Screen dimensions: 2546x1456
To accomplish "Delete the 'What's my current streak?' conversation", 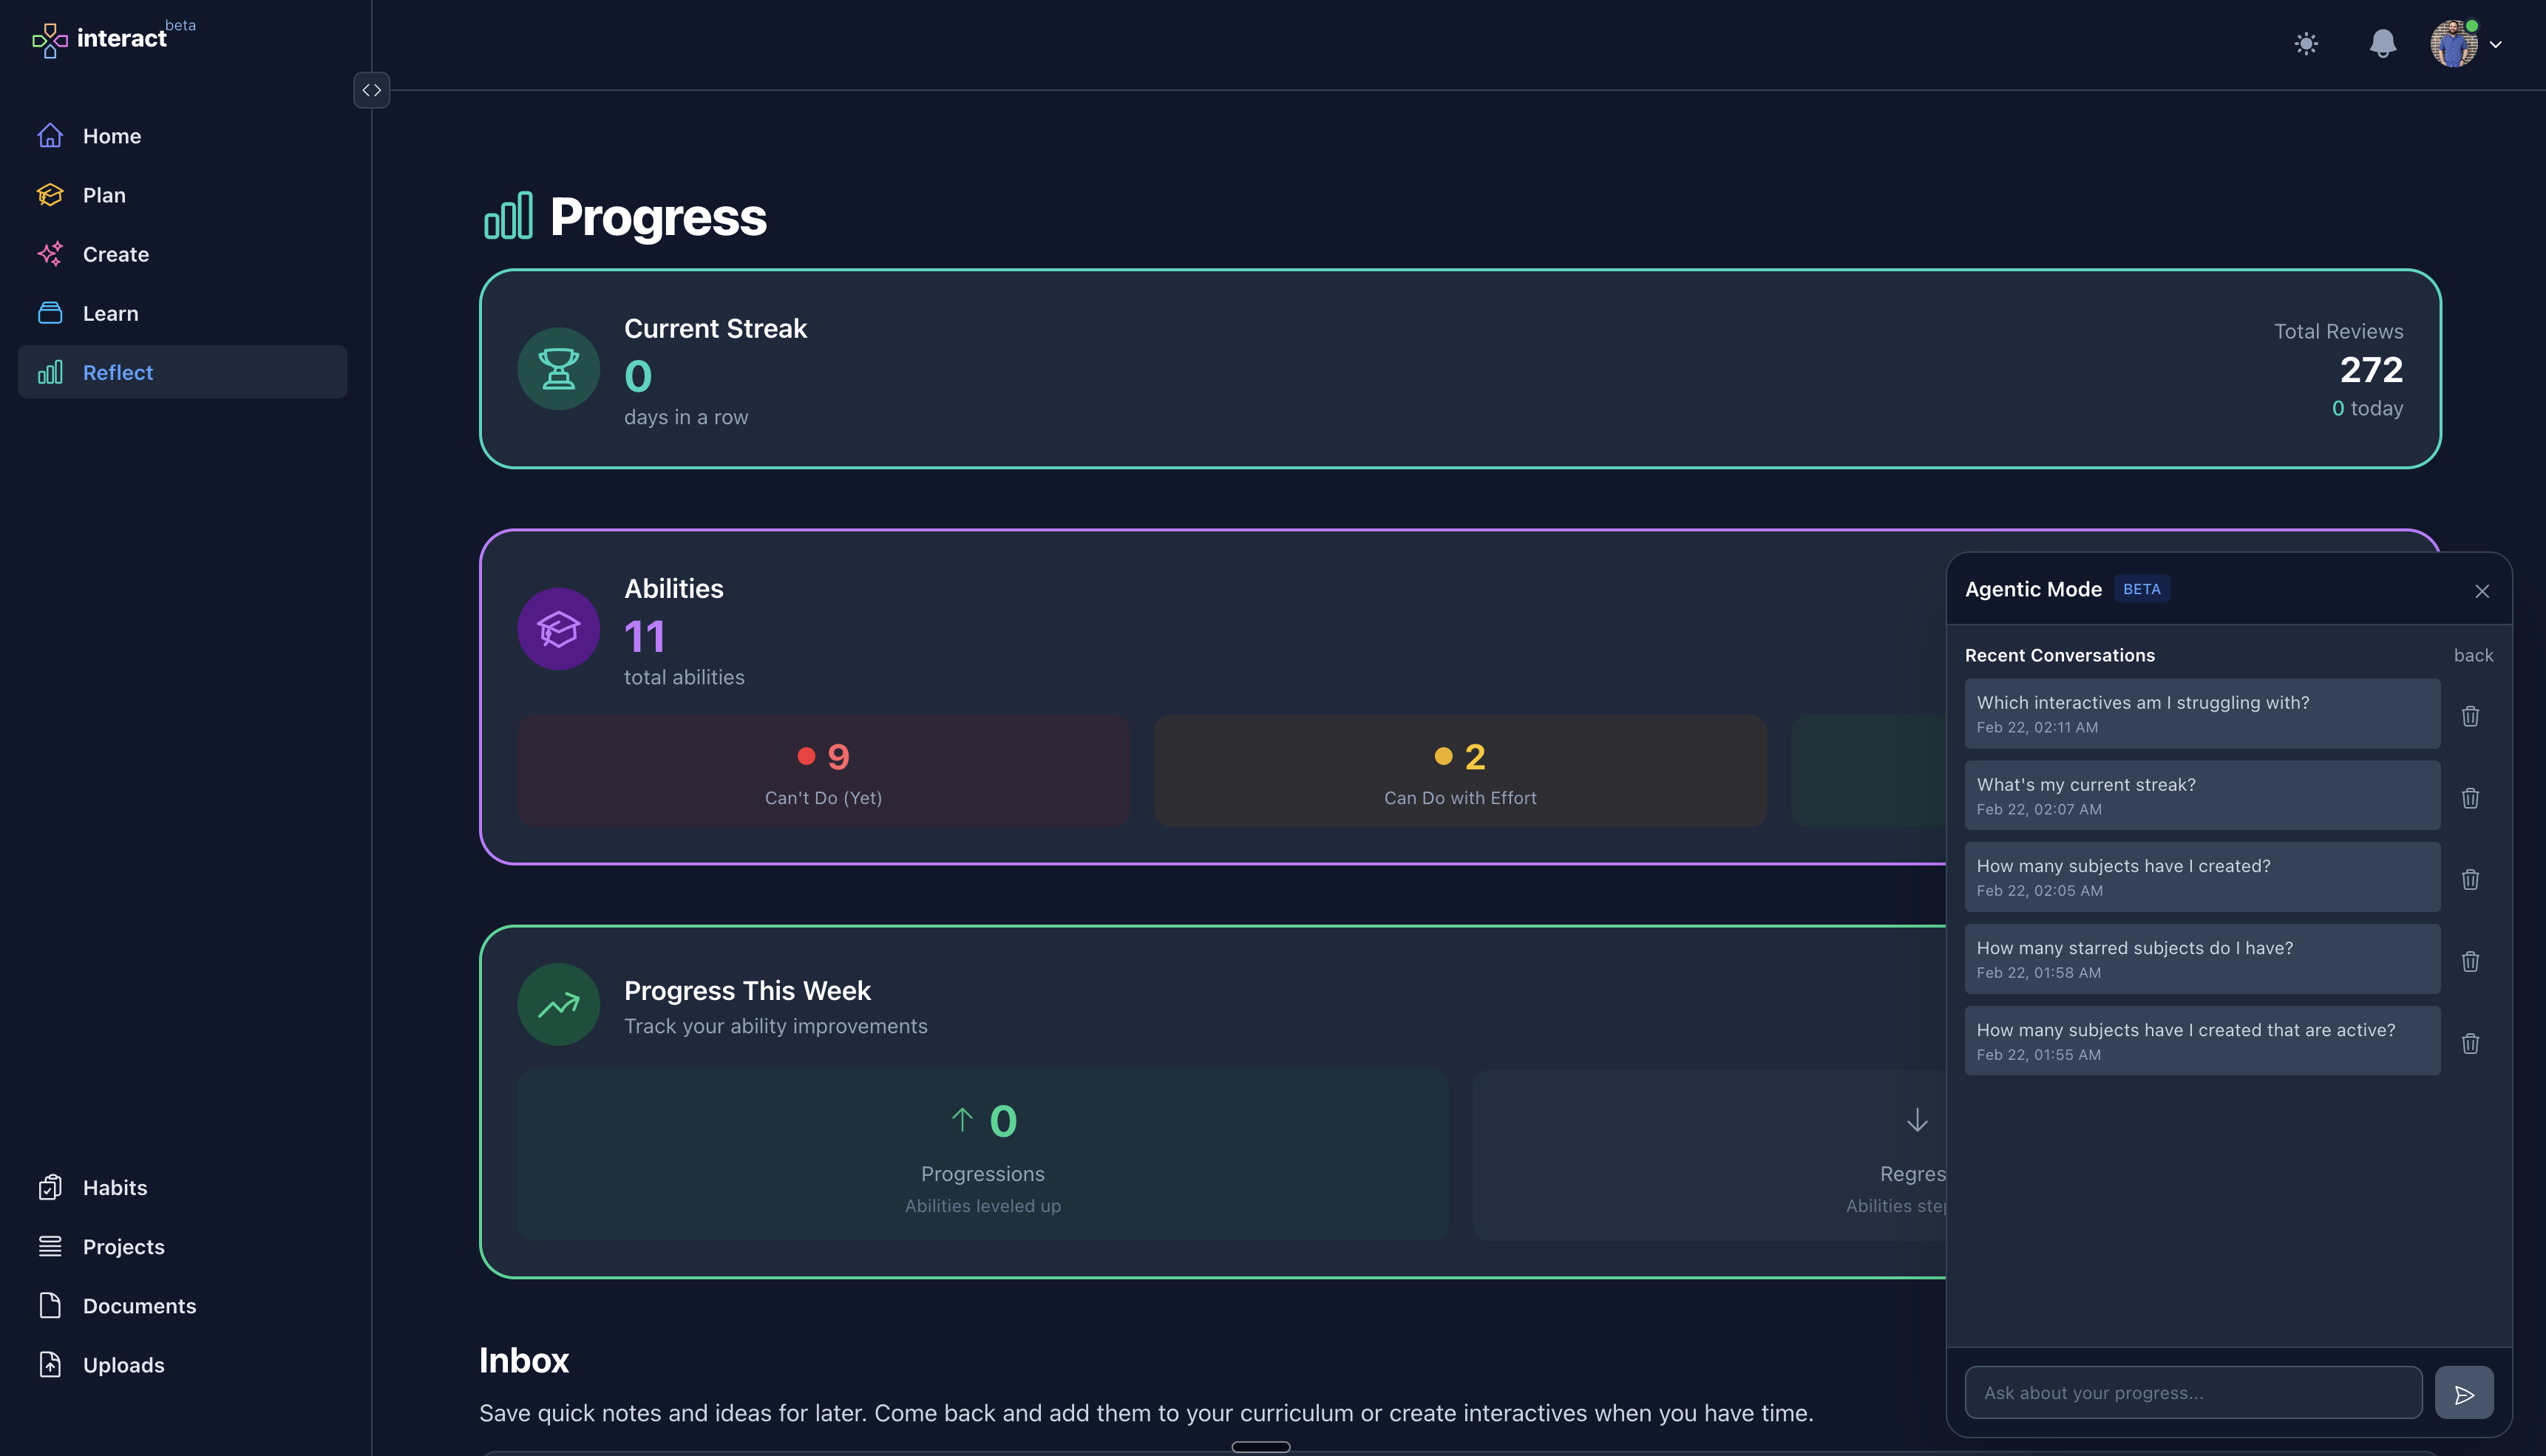I will pyautogui.click(x=2471, y=798).
